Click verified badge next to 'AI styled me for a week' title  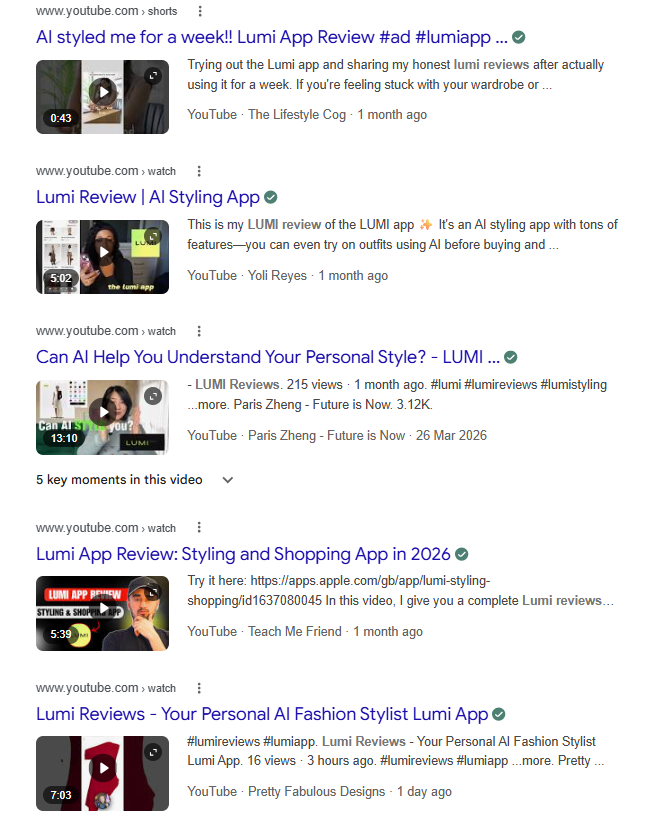click(519, 37)
